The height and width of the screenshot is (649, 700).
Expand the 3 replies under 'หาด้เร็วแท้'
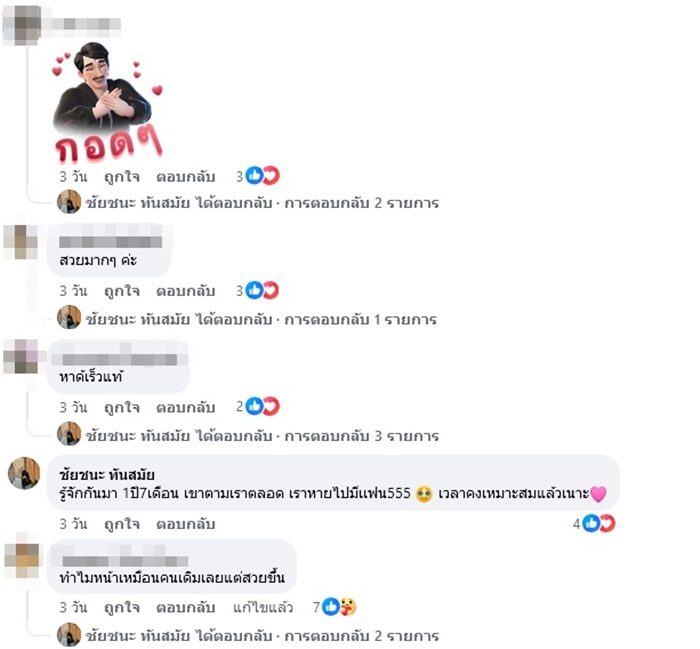[x=262, y=436]
